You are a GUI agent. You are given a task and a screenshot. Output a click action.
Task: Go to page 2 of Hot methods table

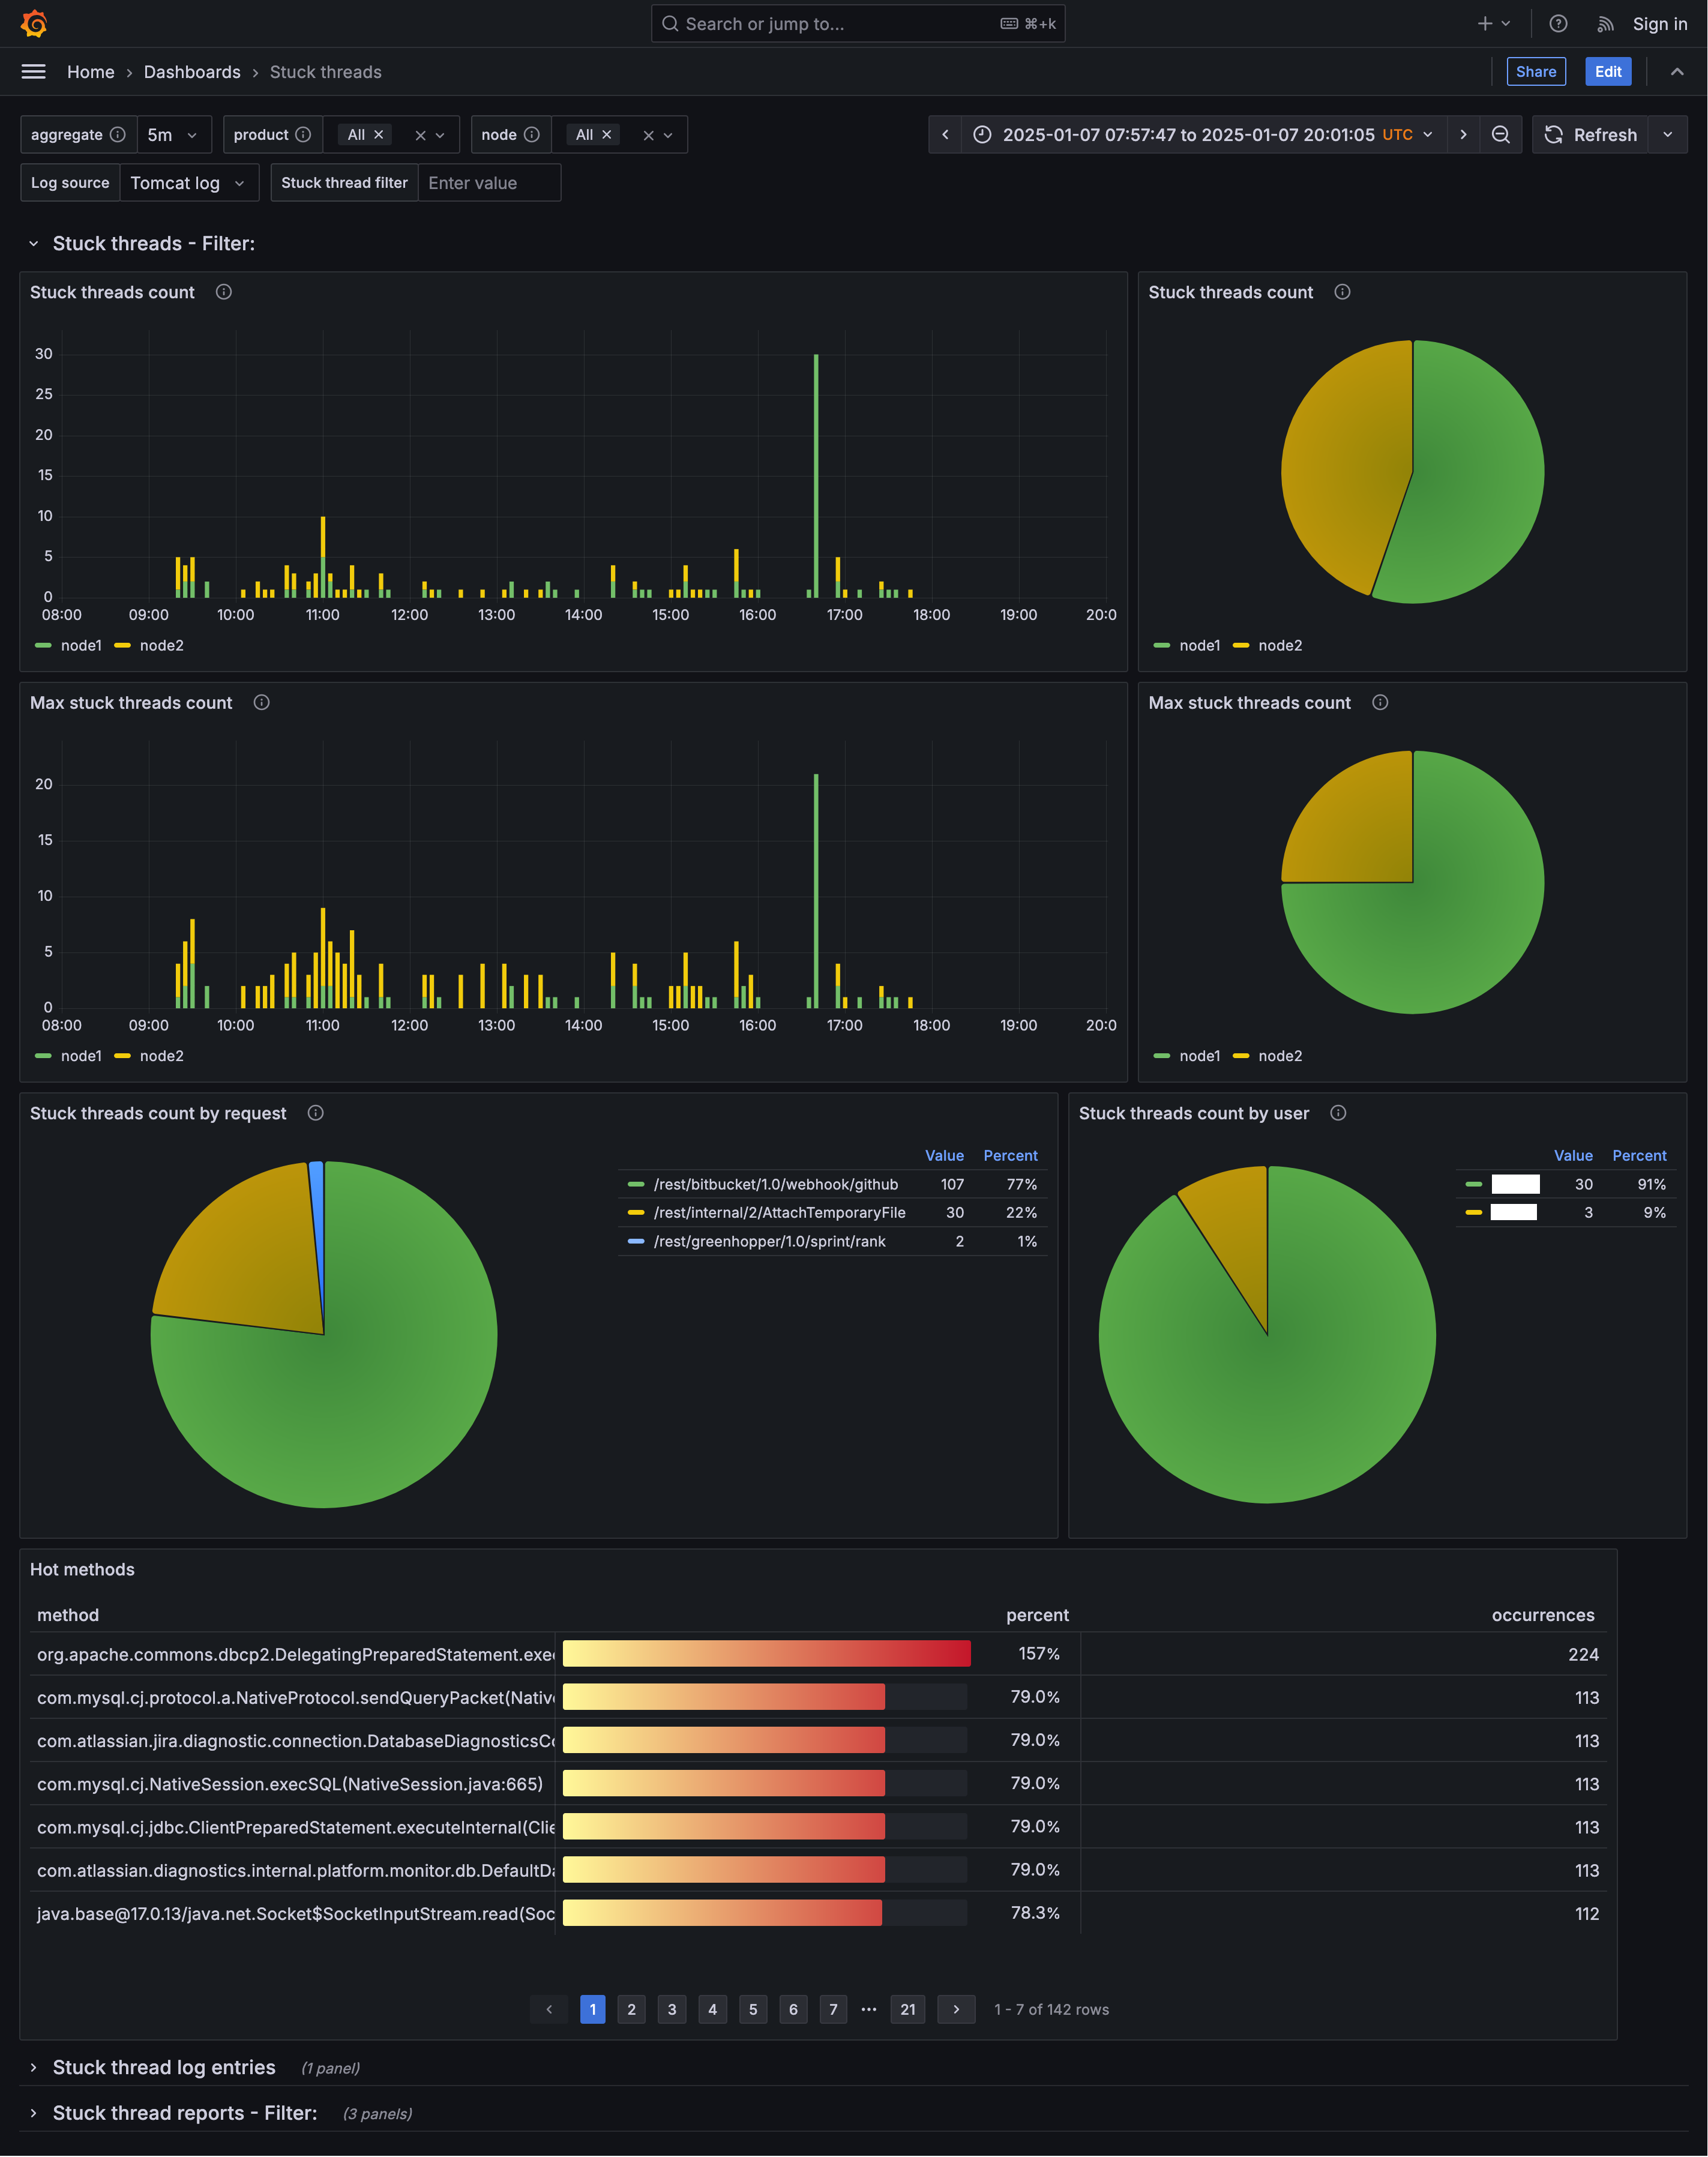click(631, 2009)
